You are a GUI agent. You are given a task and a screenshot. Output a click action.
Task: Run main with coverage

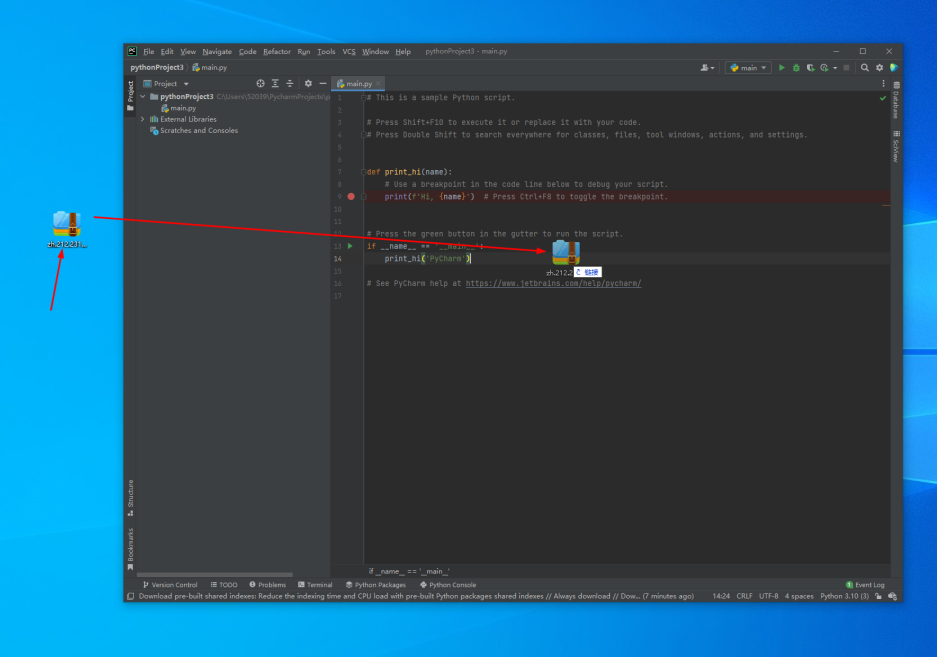click(810, 68)
